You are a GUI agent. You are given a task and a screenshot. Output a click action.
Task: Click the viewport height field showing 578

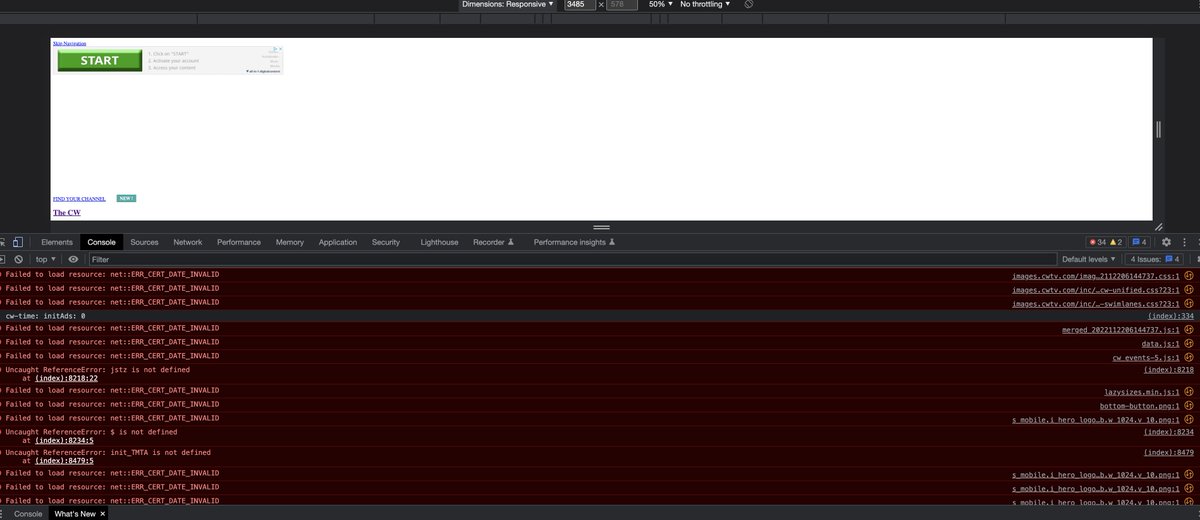tap(623, 4)
